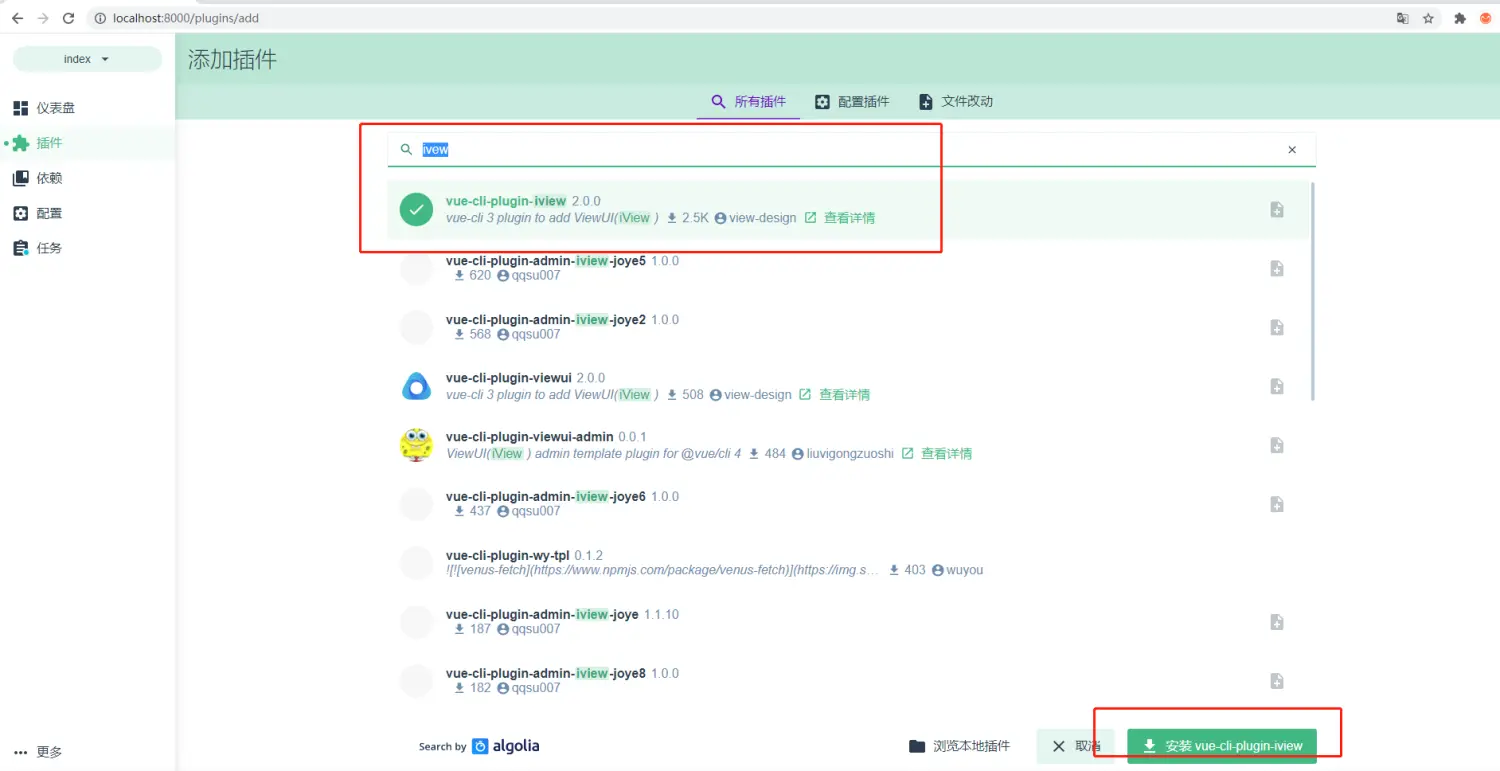
Task: Open the index project dropdown
Action: (87, 59)
